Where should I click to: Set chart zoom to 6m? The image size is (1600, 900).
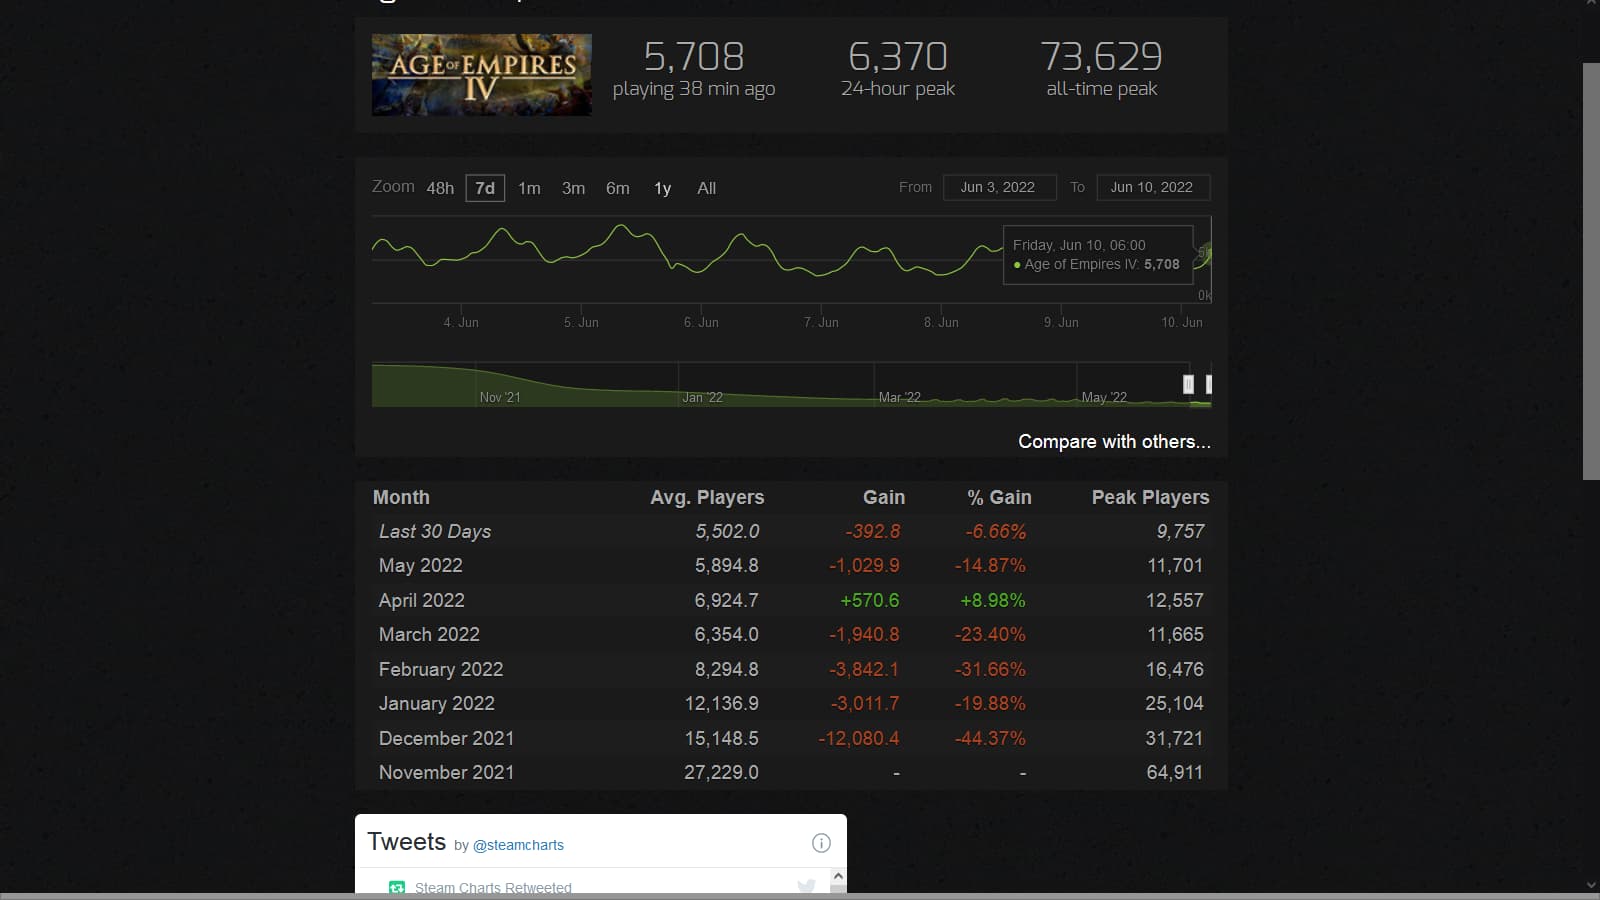coord(618,188)
